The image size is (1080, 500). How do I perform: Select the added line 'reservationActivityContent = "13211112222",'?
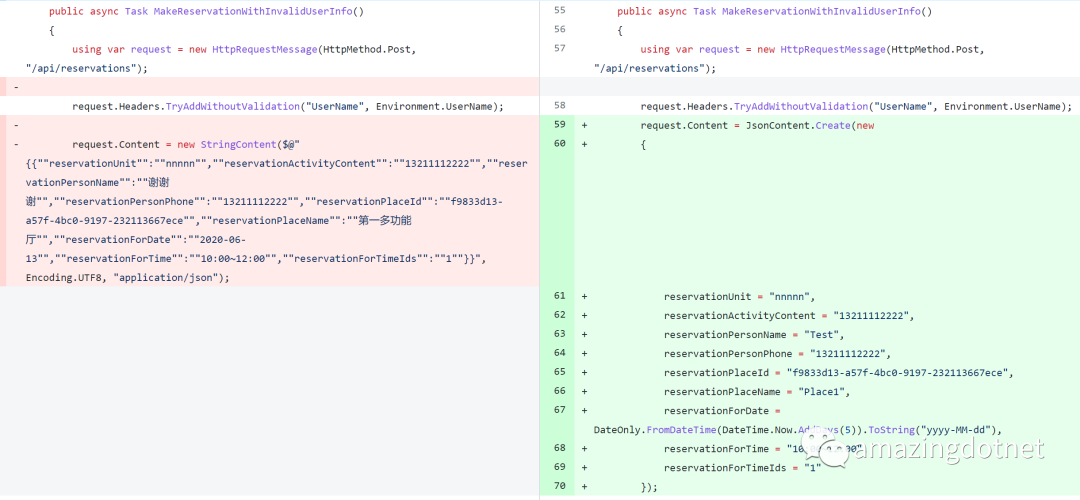pyautogui.click(x=789, y=316)
